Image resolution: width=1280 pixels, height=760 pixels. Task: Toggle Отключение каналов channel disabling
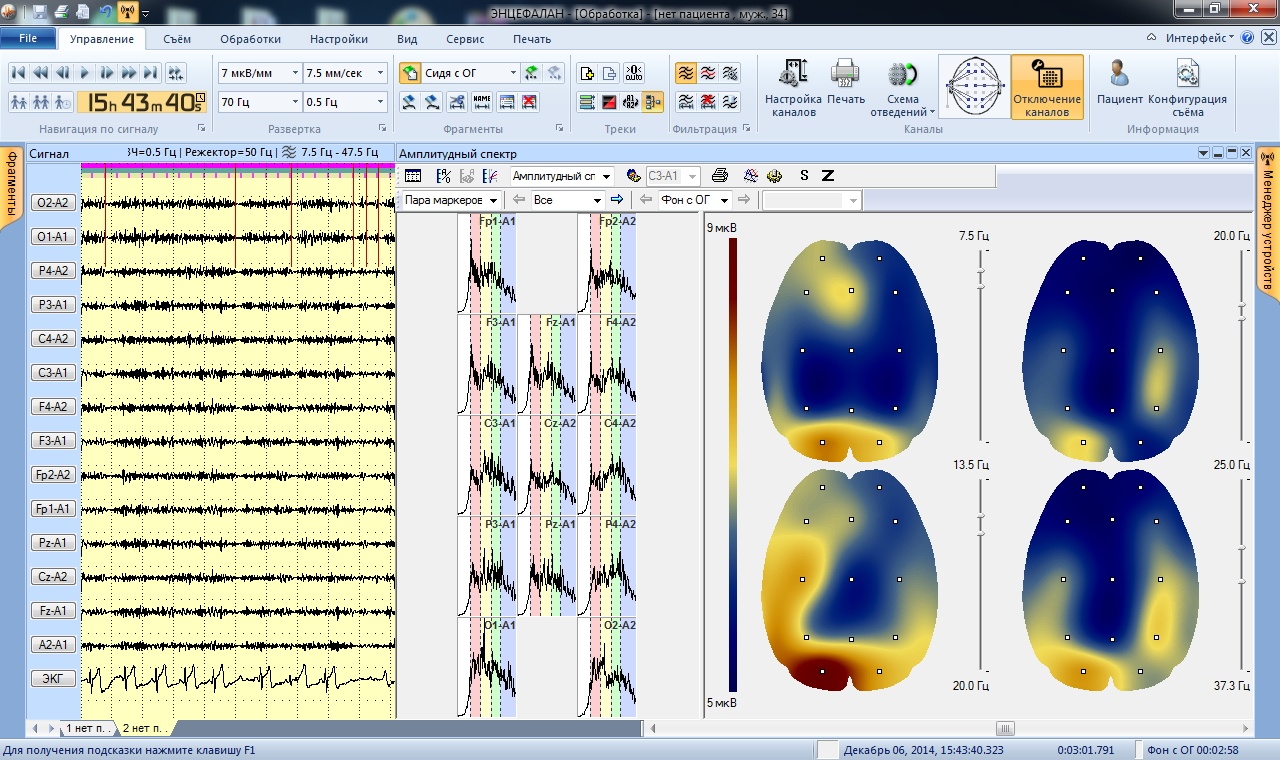coord(1047,87)
